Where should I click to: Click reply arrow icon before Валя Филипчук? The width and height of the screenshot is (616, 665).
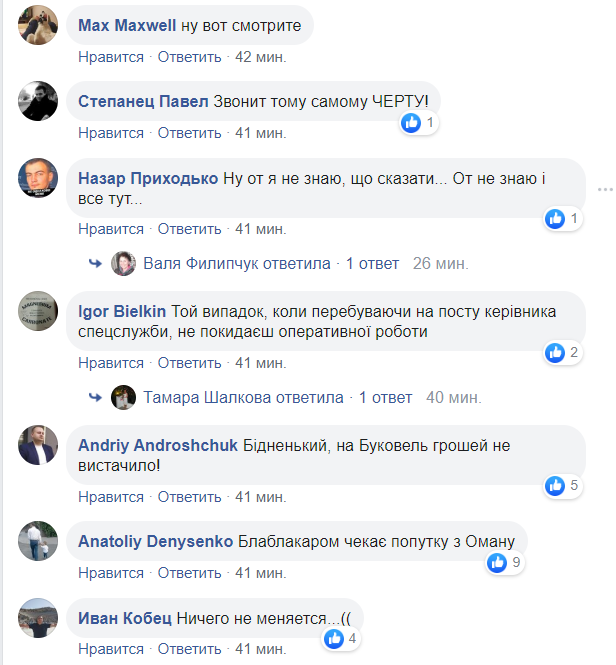pyautogui.click(x=95, y=264)
